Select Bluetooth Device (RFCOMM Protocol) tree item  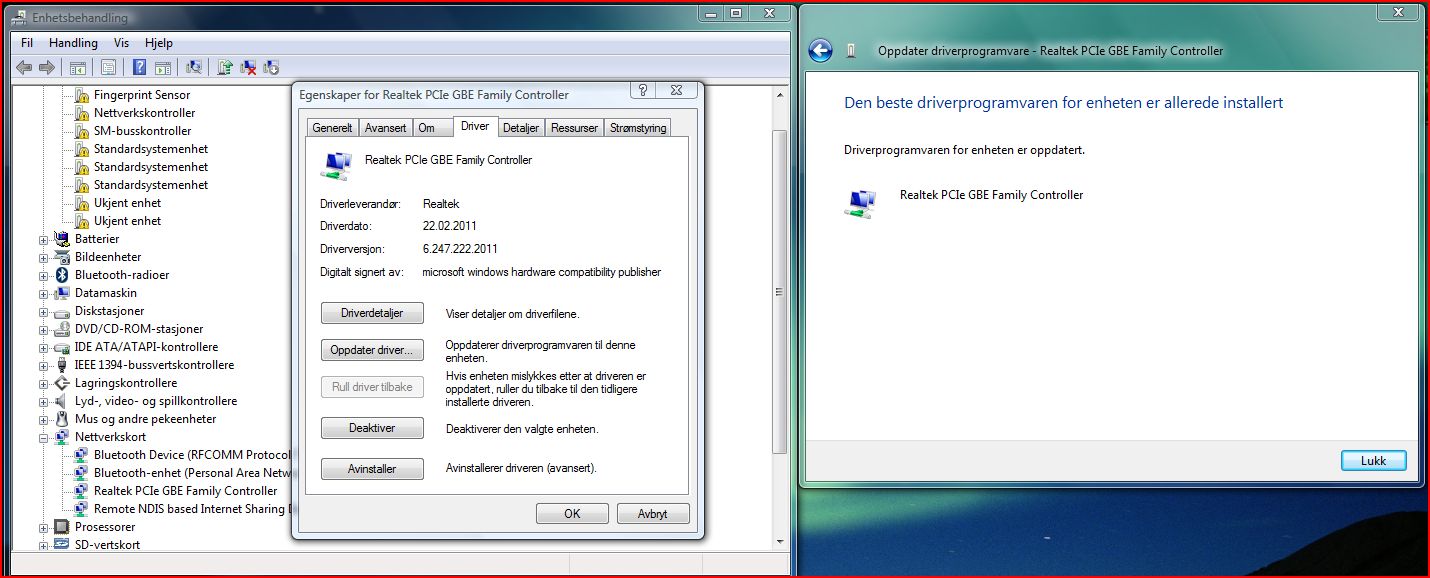191,455
